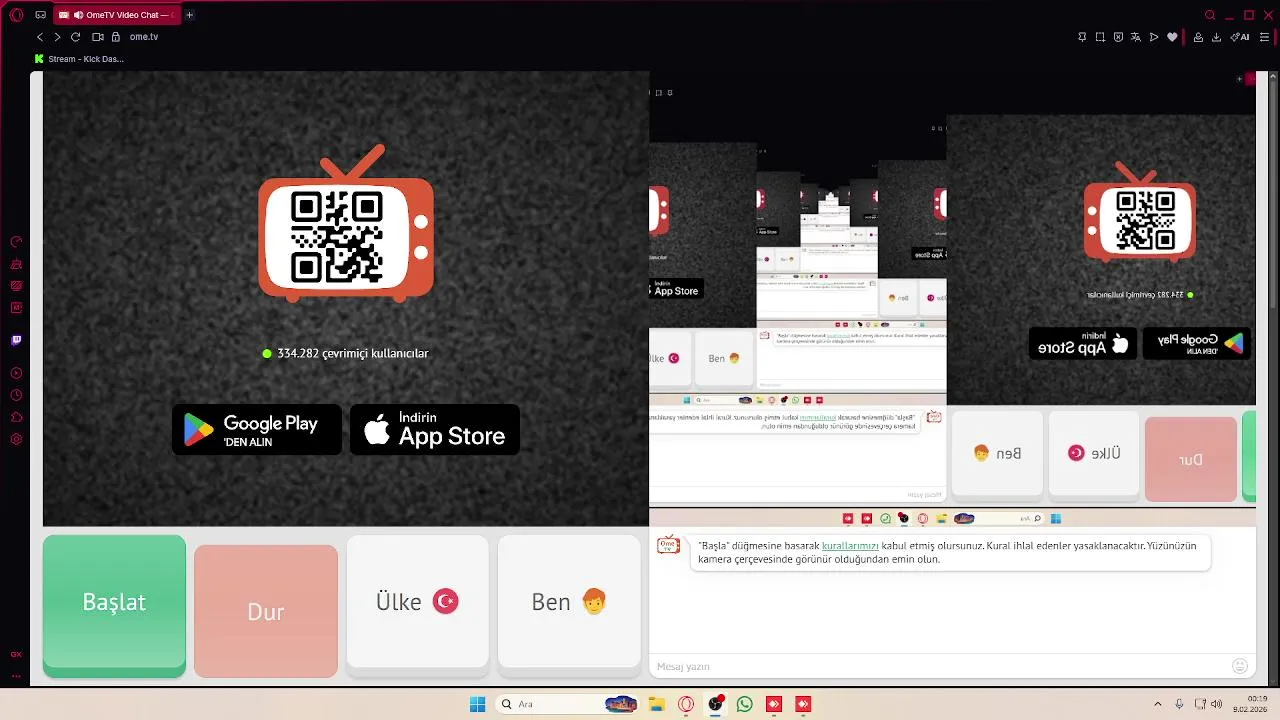The height and width of the screenshot is (720, 1280).
Task: Open browsing history from sidebar clock
Action: 16,395
